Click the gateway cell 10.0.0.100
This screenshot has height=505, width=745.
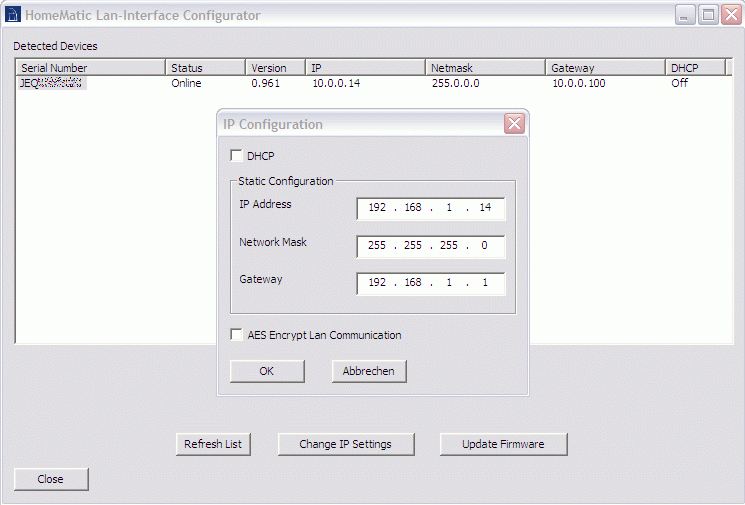(579, 83)
